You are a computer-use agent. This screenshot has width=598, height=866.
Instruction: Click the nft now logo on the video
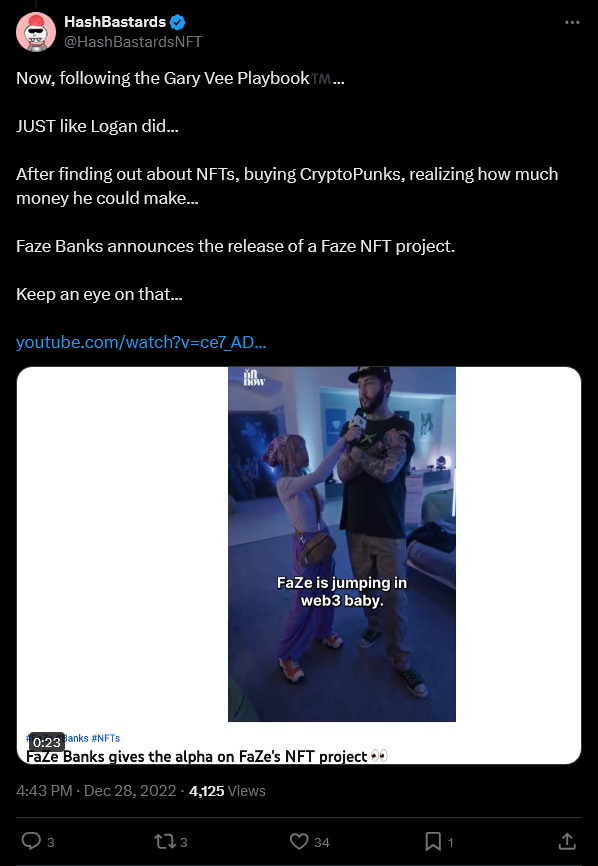click(x=255, y=377)
